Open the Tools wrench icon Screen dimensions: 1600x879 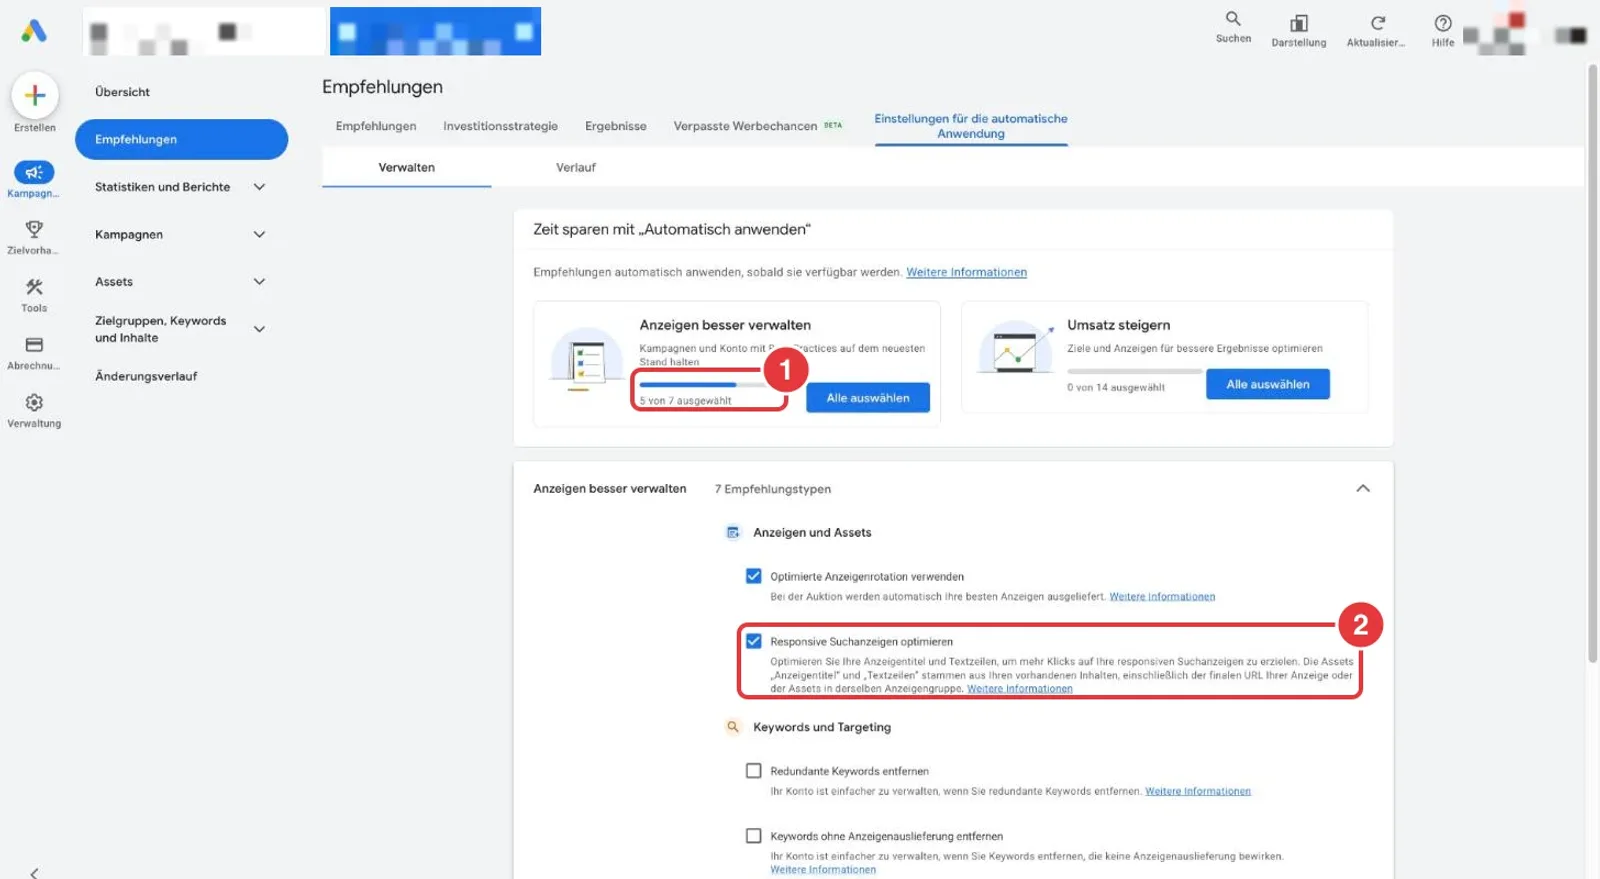click(34, 287)
